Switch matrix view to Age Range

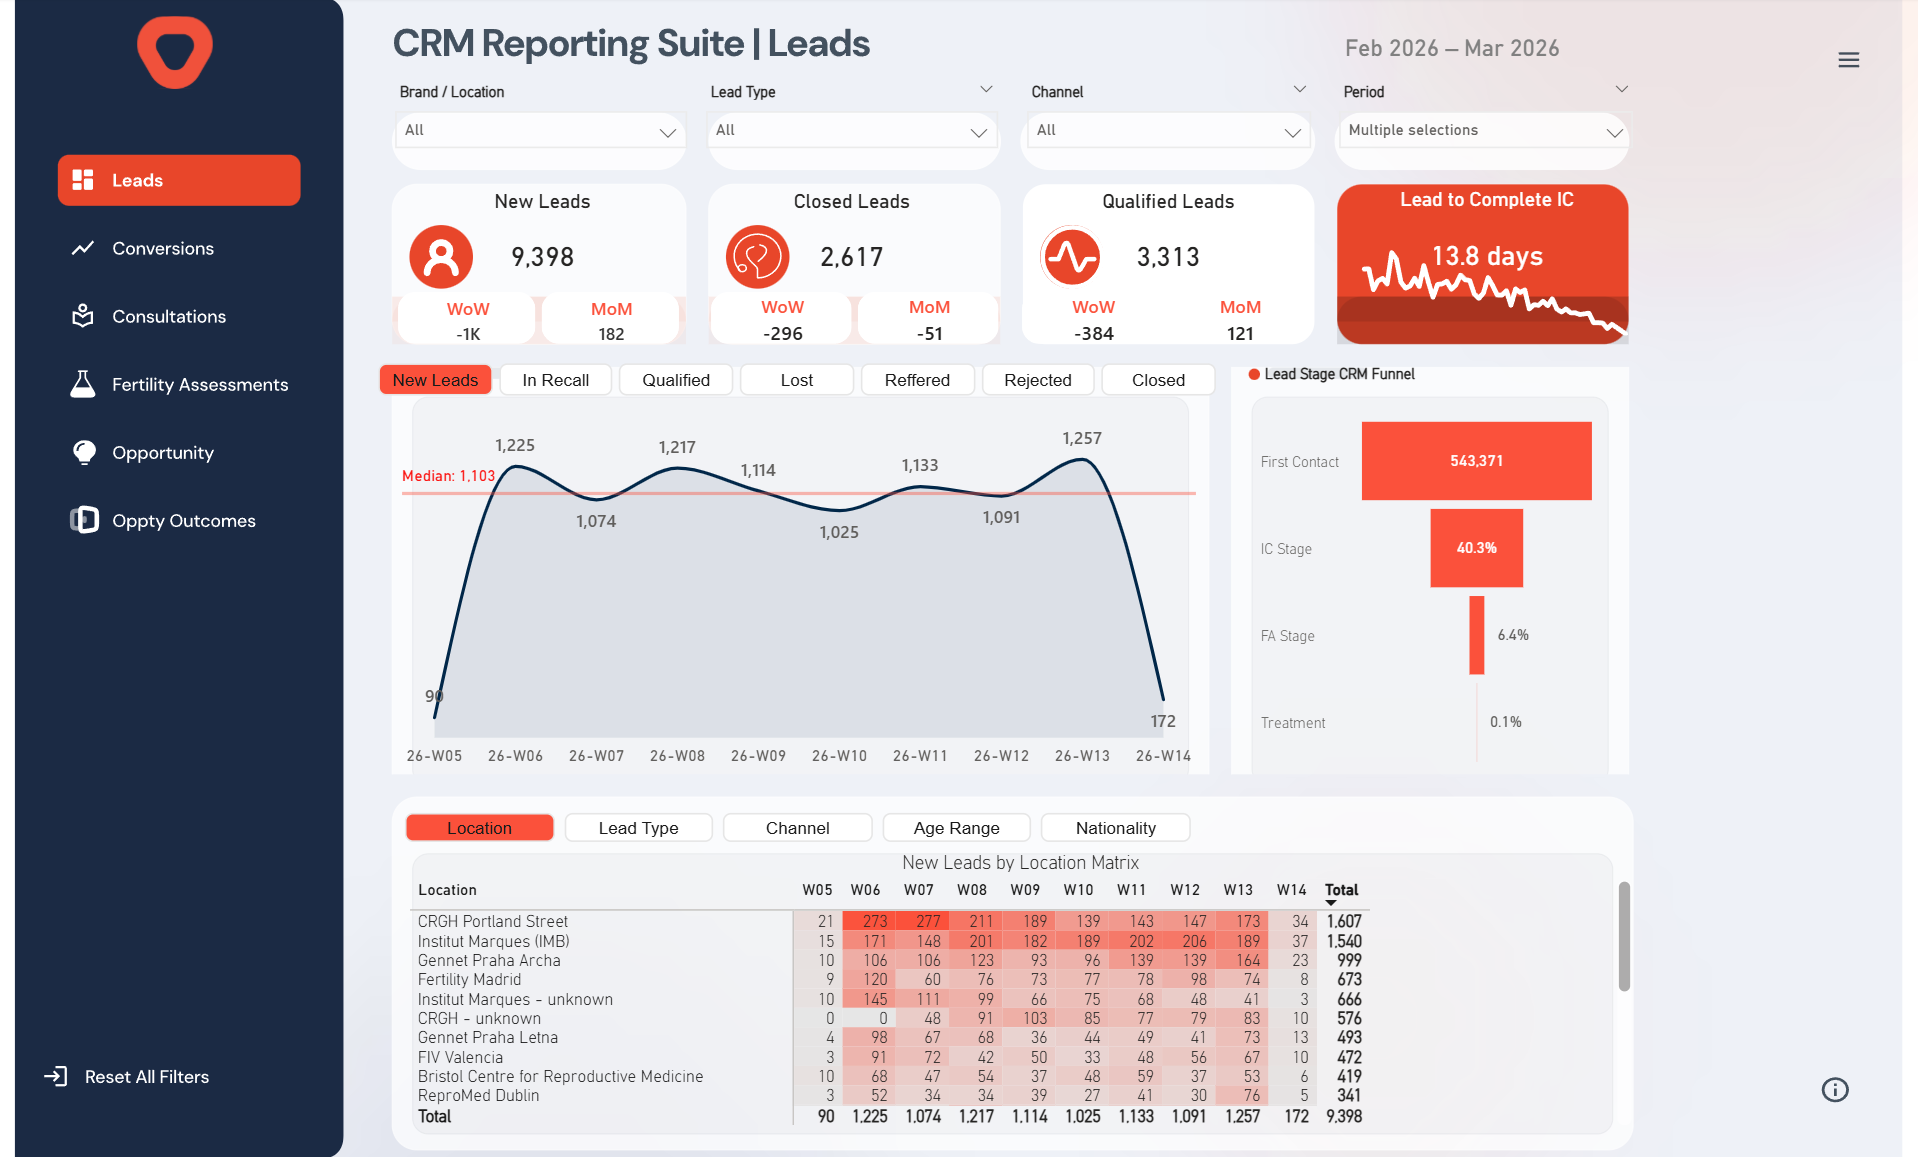(955, 827)
